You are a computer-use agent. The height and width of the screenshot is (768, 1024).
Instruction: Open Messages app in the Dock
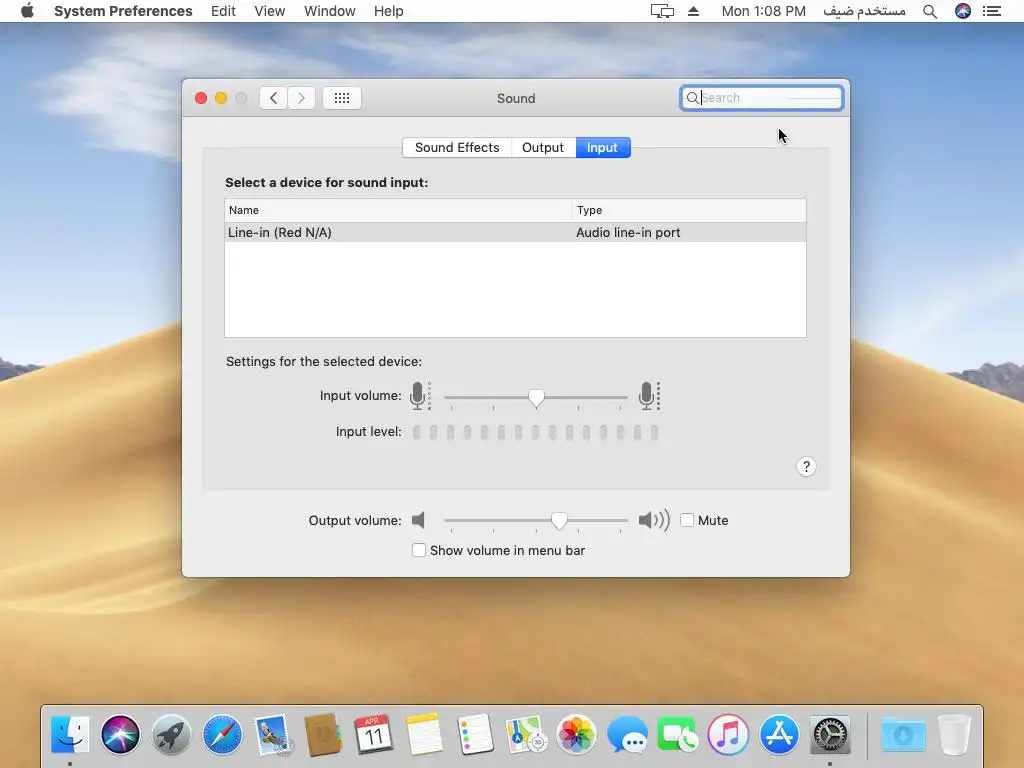coord(627,734)
